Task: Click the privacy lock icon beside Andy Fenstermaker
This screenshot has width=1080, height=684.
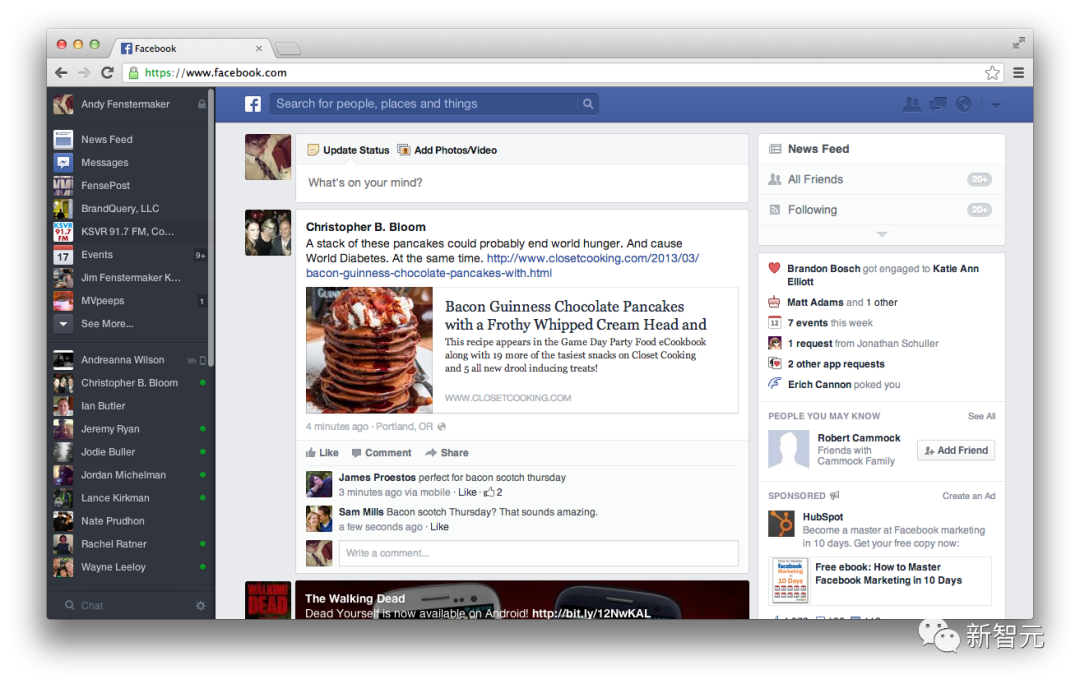Action: pyautogui.click(x=202, y=105)
